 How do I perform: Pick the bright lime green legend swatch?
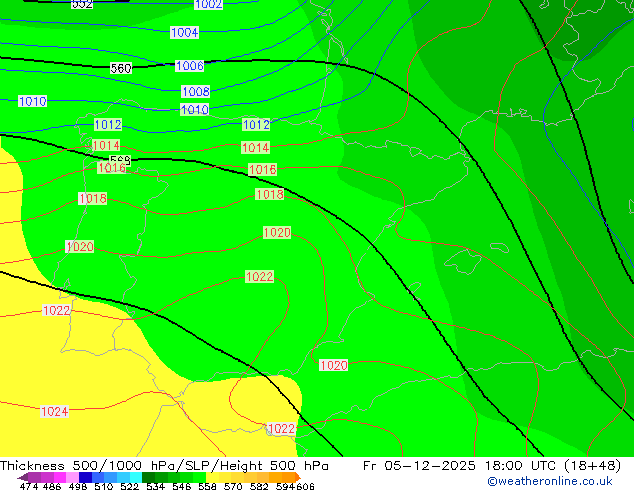pos(199,477)
